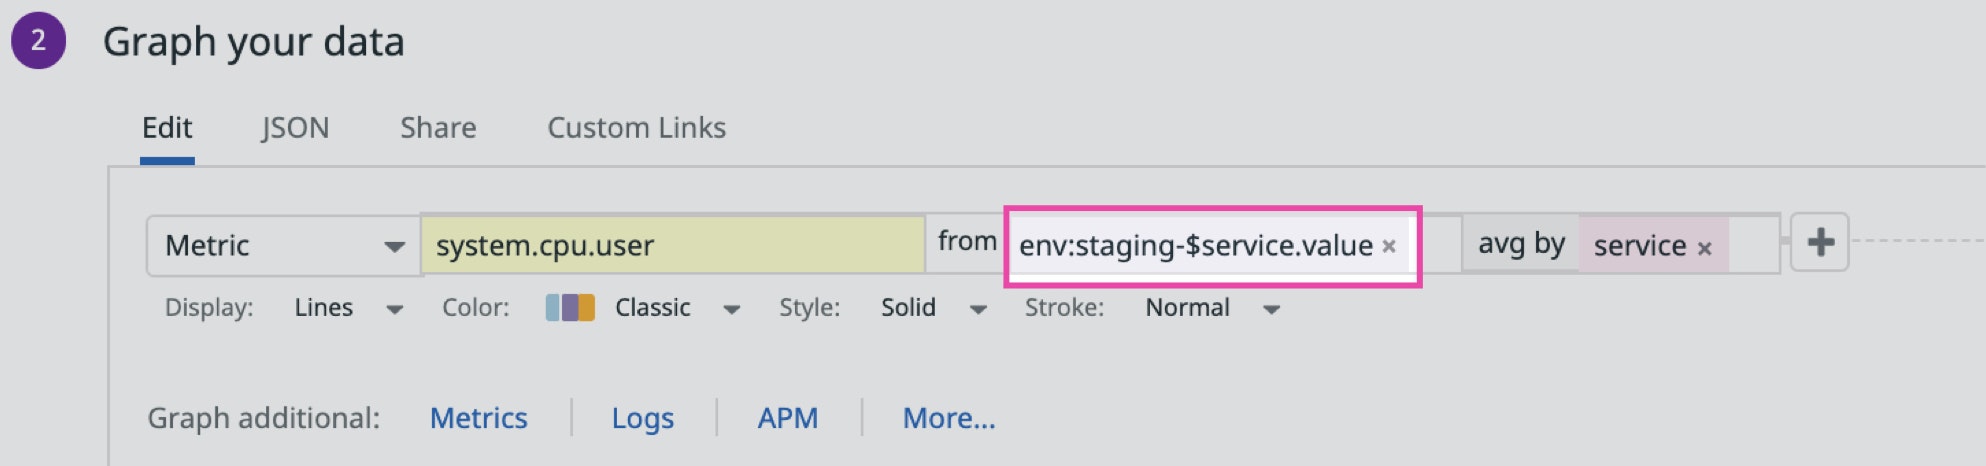Remove the service group-by tag
This screenshot has width=1986, height=466.
point(1704,248)
